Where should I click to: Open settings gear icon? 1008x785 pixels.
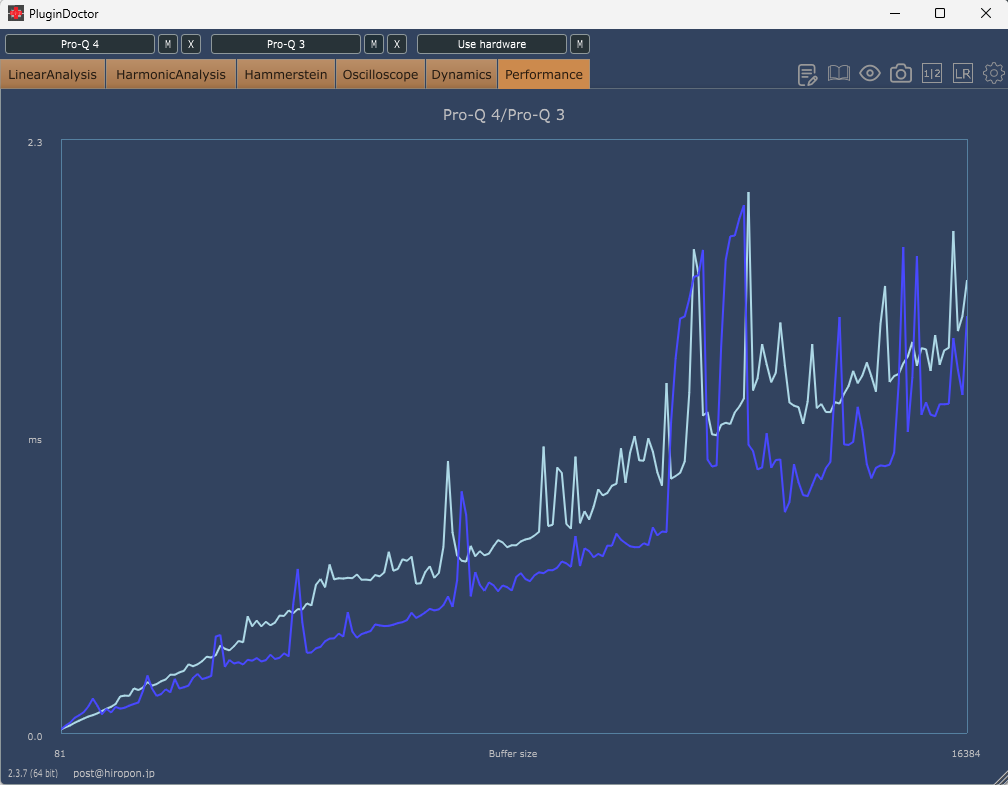coord(994,73)
